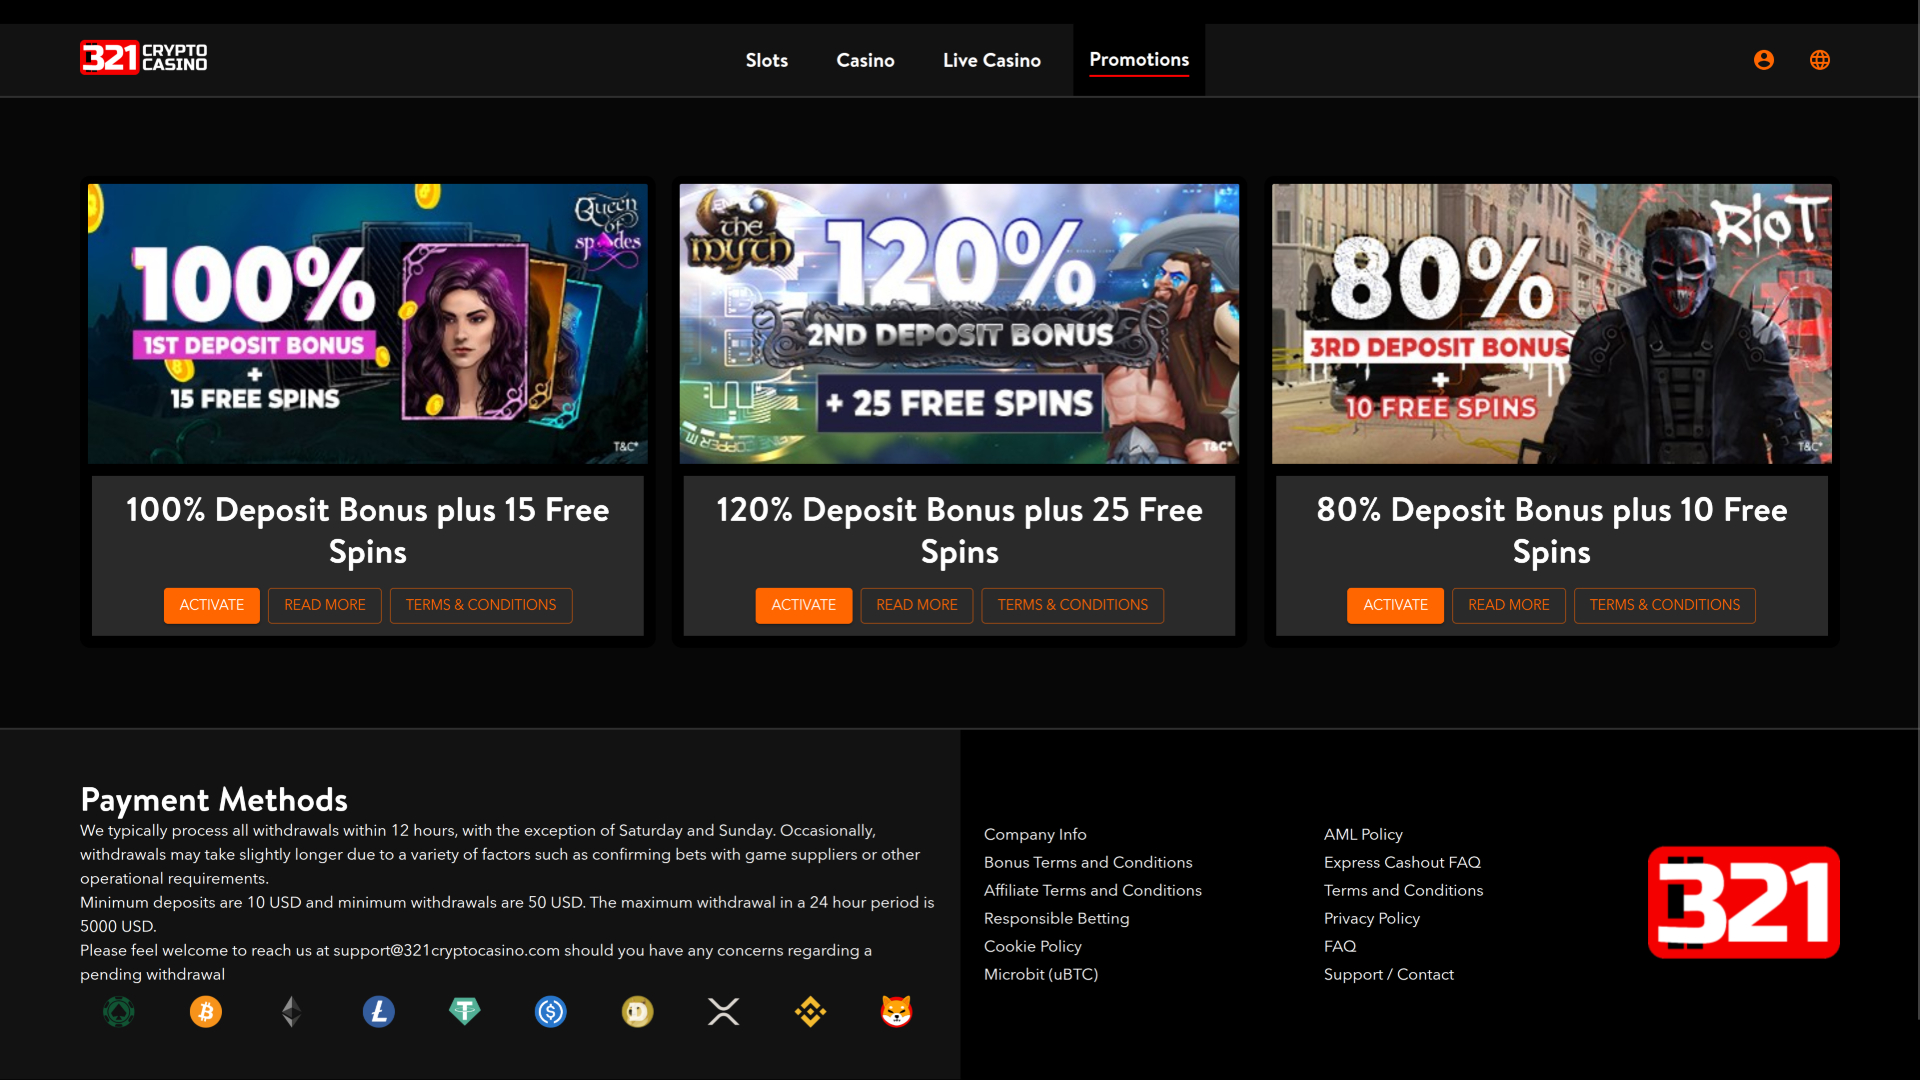Switch to the Live Casino tab
This screenshot has height=1080, width=1920.
click(991, 60)
